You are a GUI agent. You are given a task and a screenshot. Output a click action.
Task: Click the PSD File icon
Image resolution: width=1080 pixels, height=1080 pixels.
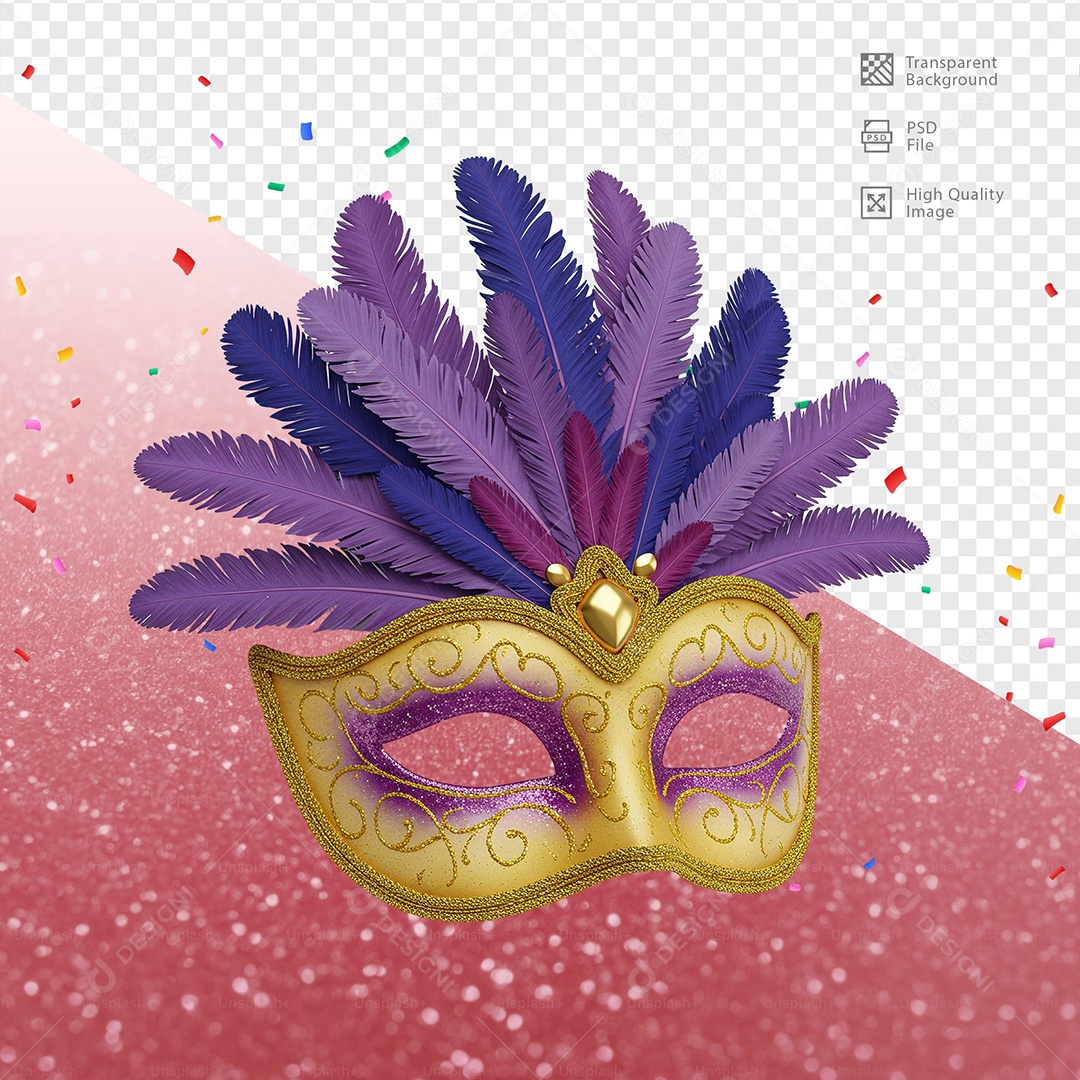[877, 136]
